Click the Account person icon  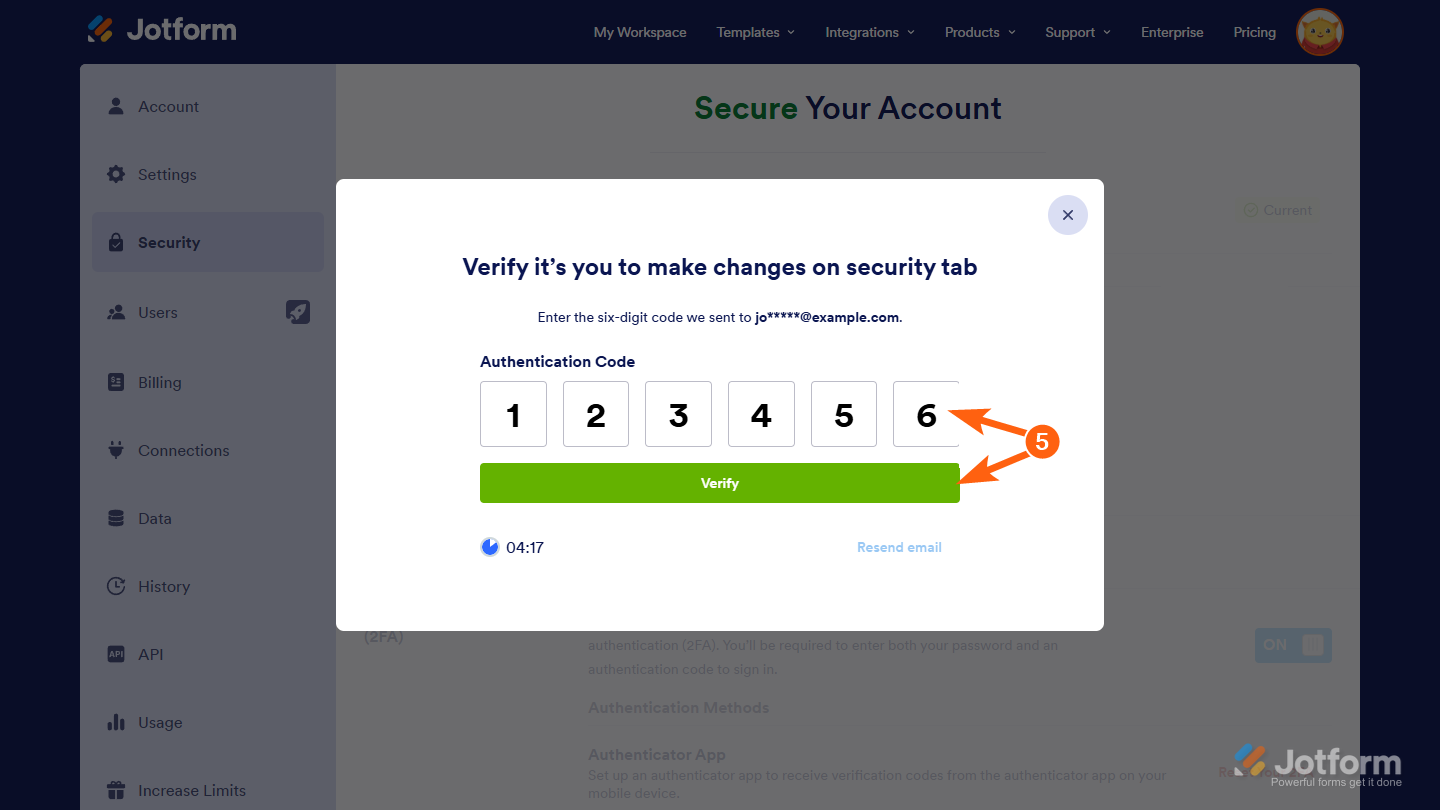tap(116, 106)
